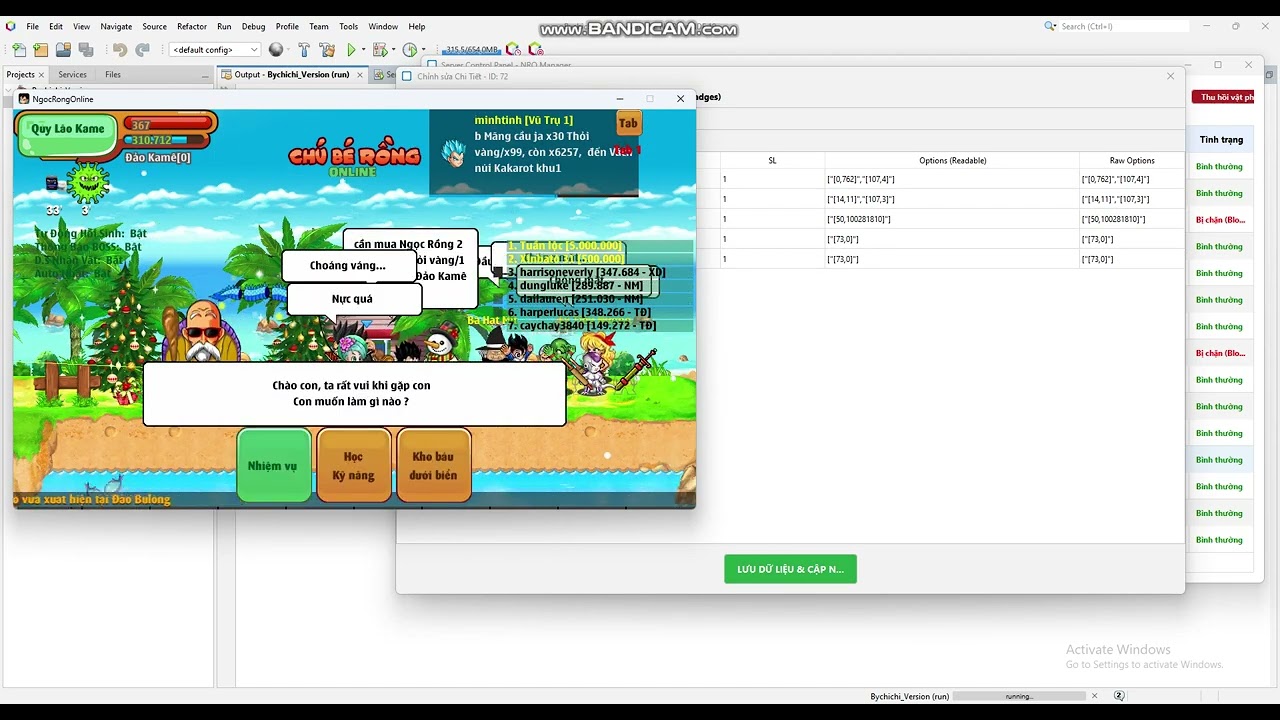Click the Undo toolbar icon
This screenshot has width=1280, height=720.
(120, 49)
